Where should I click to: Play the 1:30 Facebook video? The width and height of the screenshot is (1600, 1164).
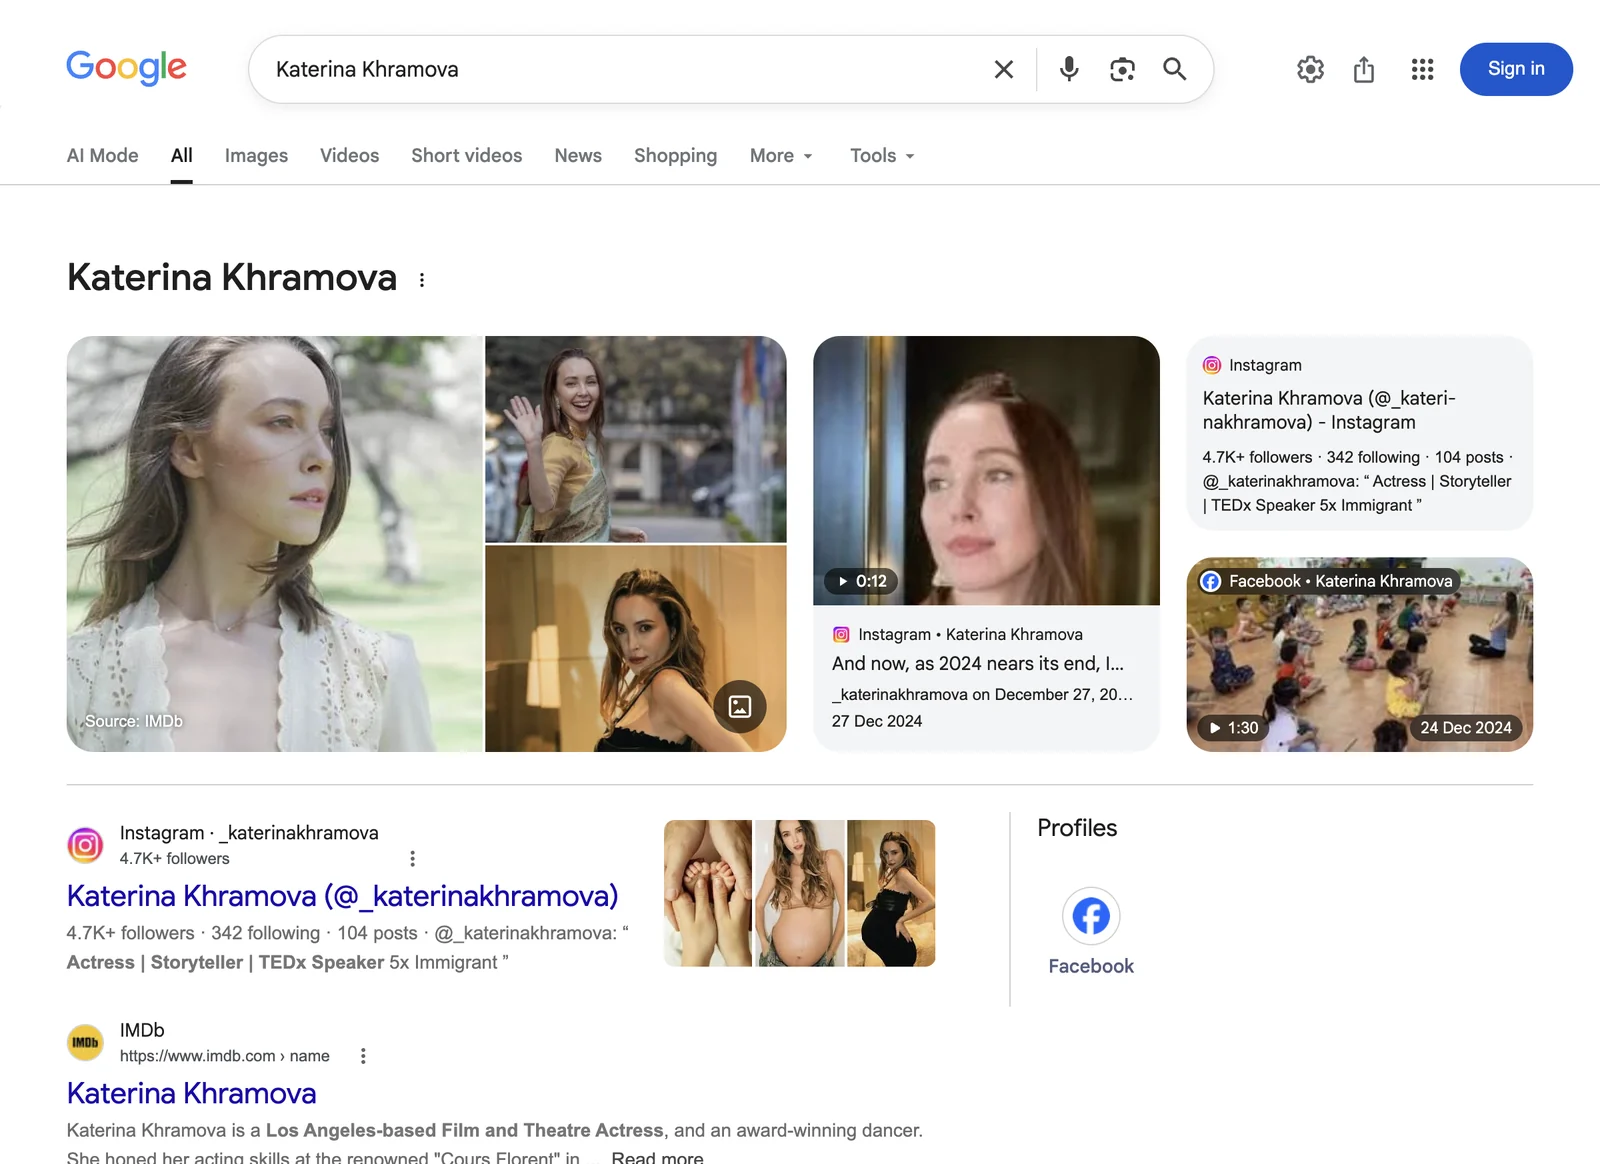pos(1359,654)
